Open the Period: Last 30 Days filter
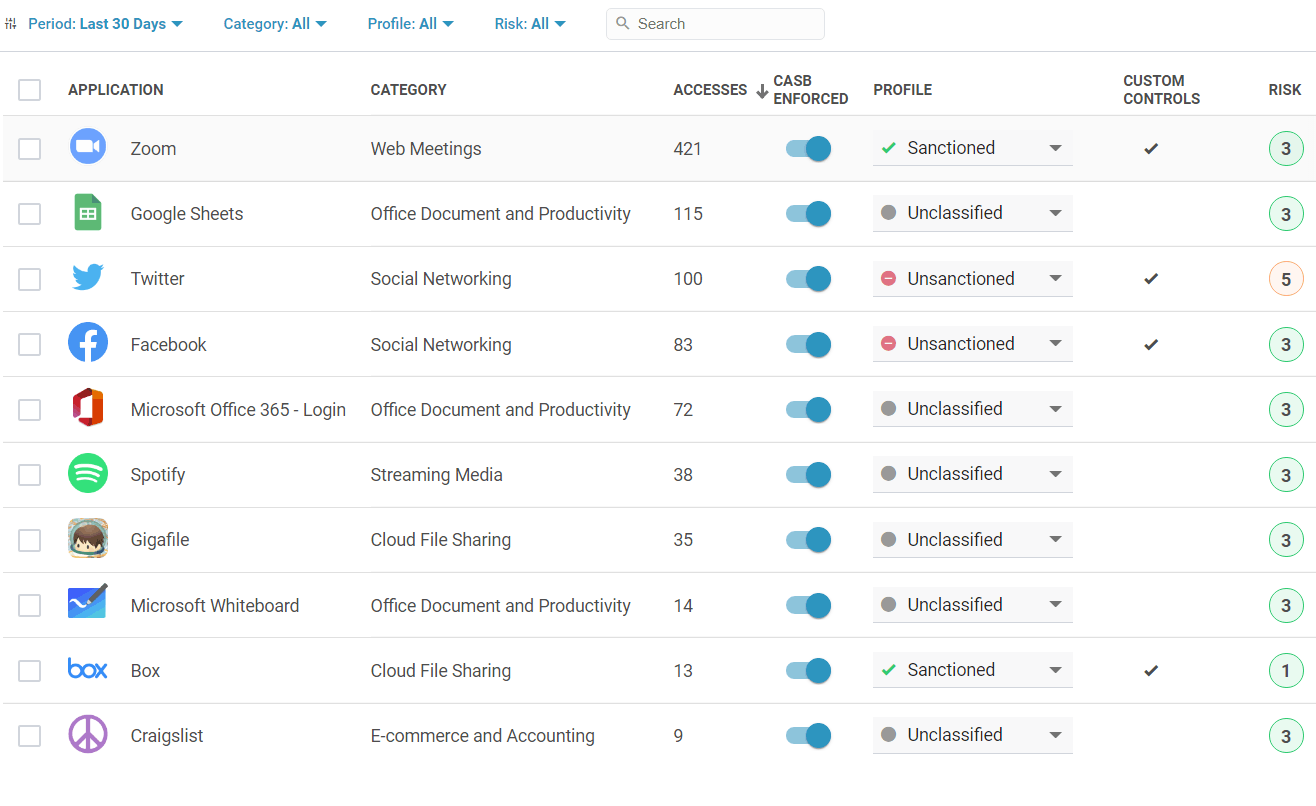The height and width of the screenshot is (806, 1316). [105, 24]
